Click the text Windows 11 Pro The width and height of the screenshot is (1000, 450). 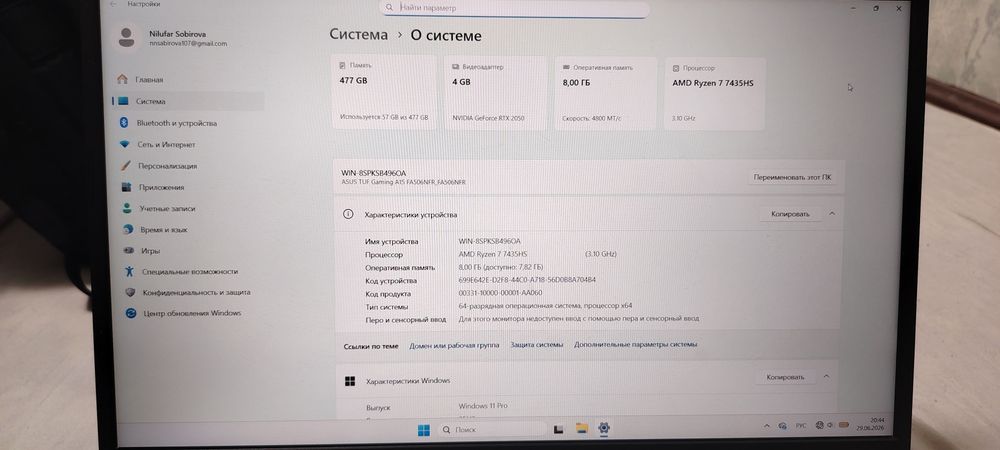pyautogui.click(x=483, y=406)
